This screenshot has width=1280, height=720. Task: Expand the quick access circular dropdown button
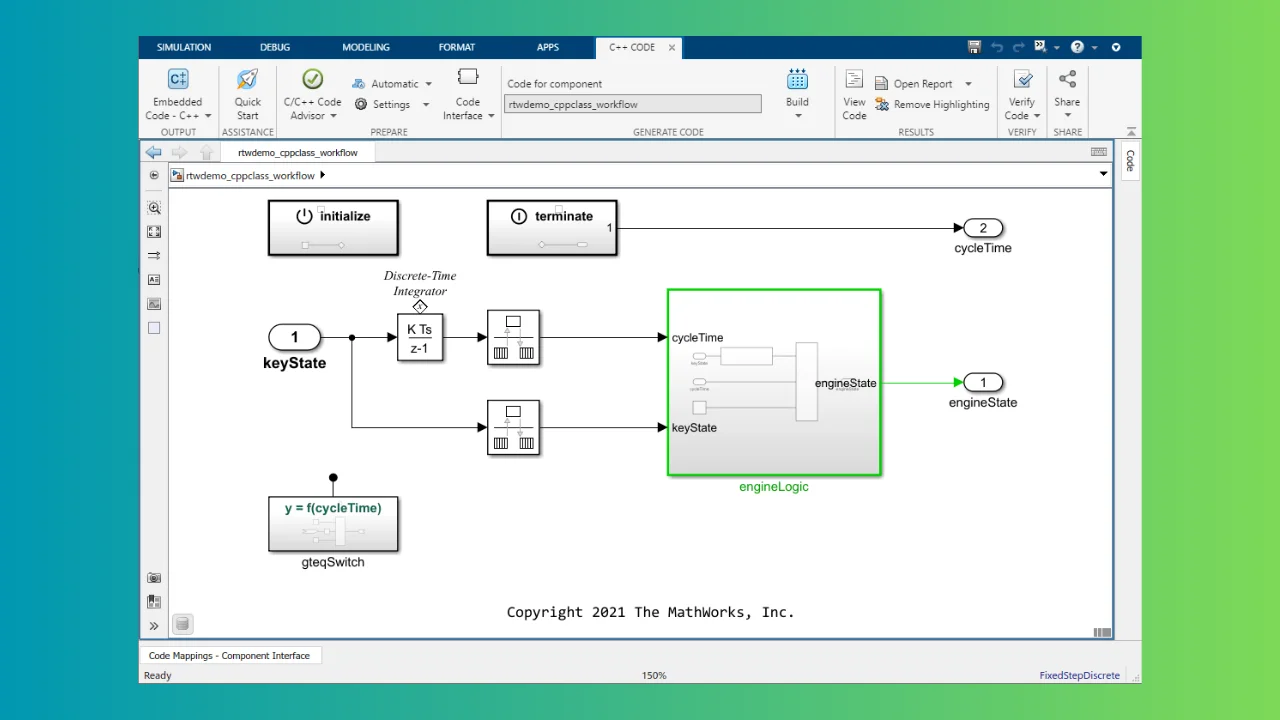(1116, 47)
